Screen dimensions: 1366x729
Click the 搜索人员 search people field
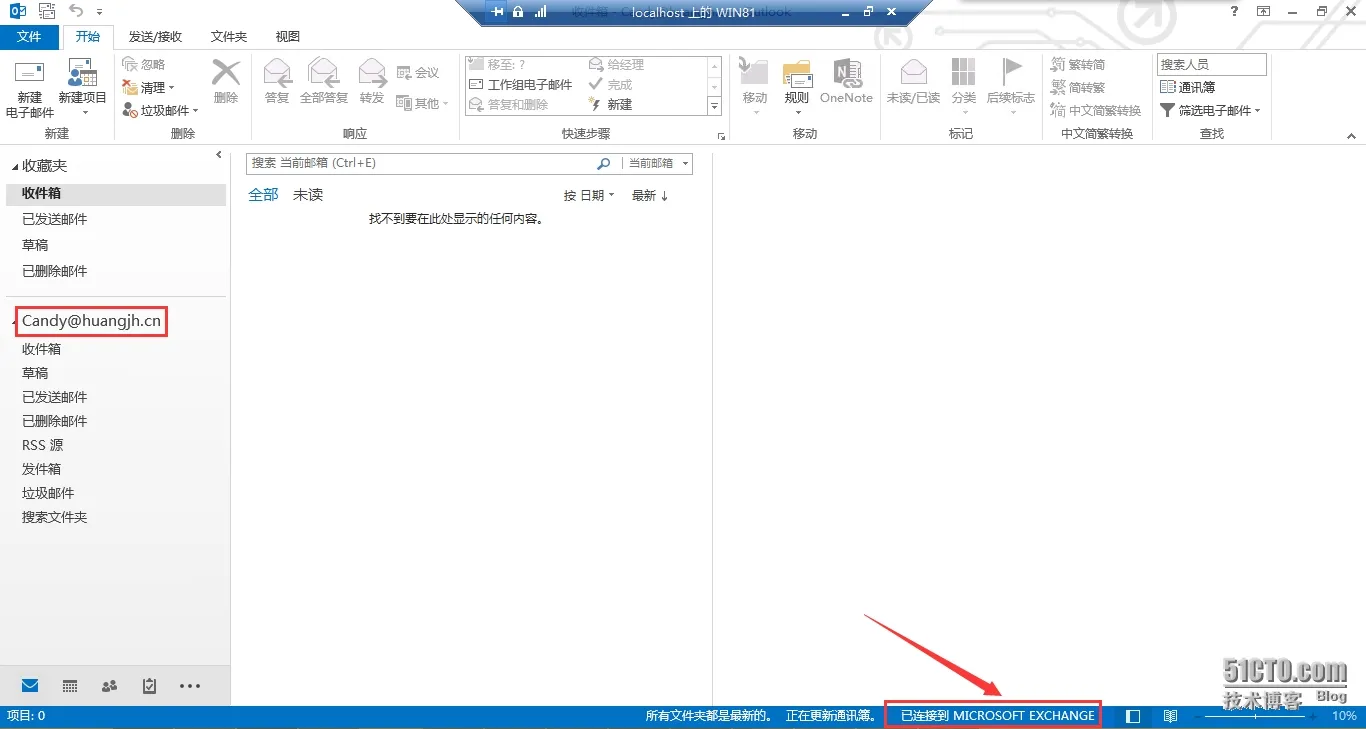(1212, 64)
